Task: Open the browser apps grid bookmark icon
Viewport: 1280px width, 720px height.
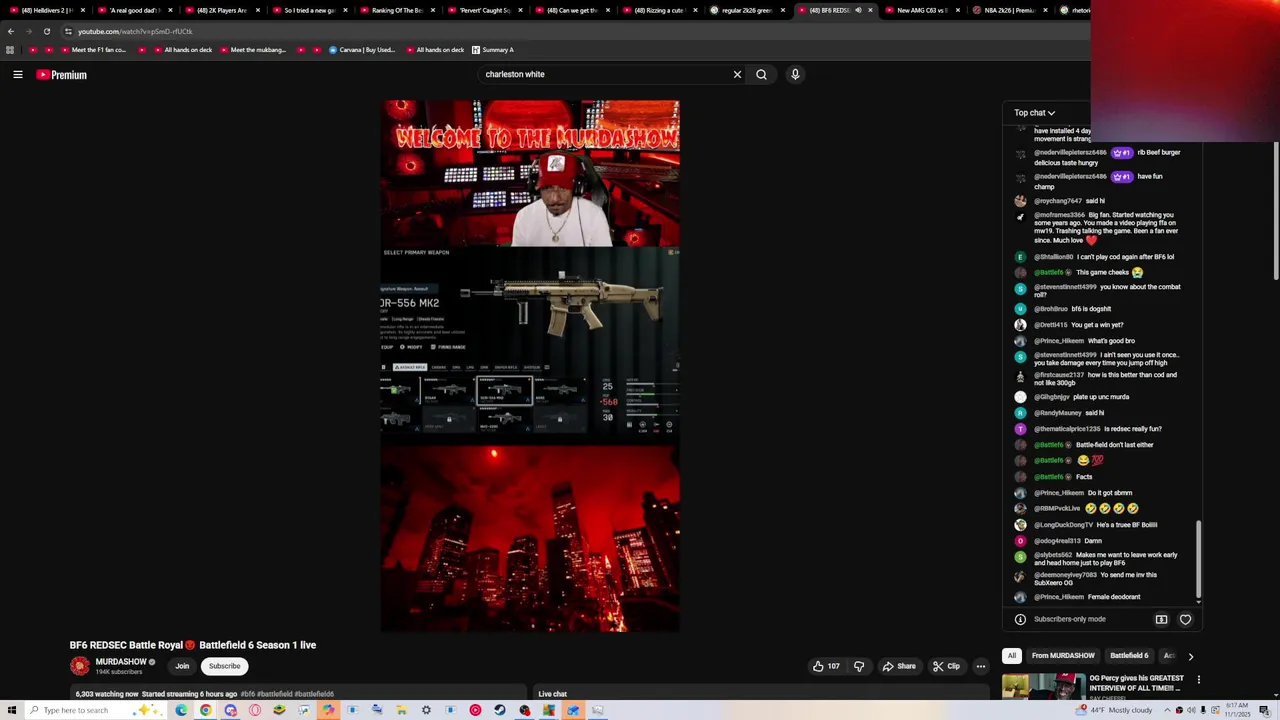Action: [x=10, y=50]
